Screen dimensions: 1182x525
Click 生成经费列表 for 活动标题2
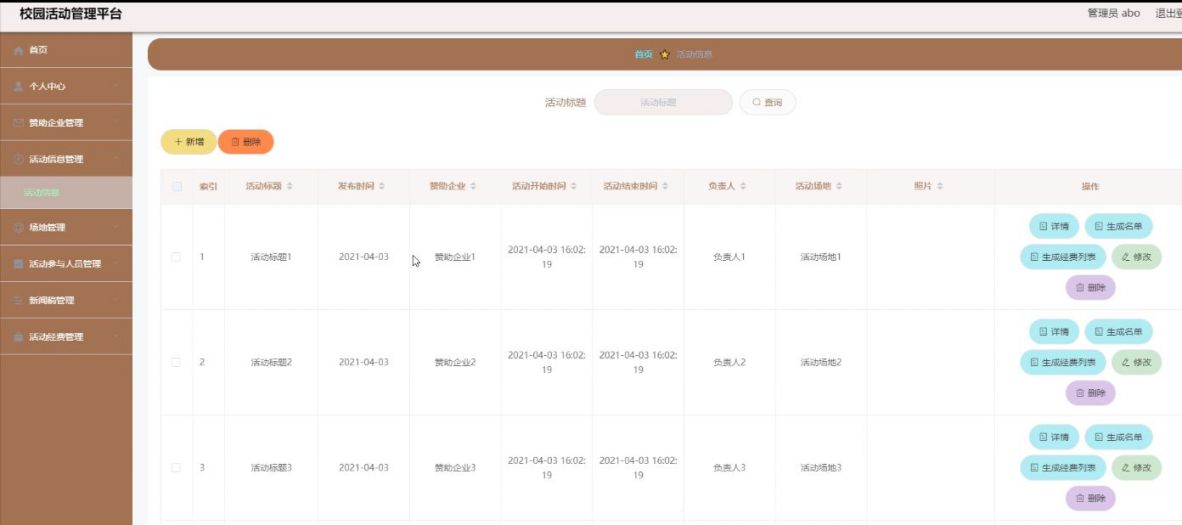tap(1063, 362)
